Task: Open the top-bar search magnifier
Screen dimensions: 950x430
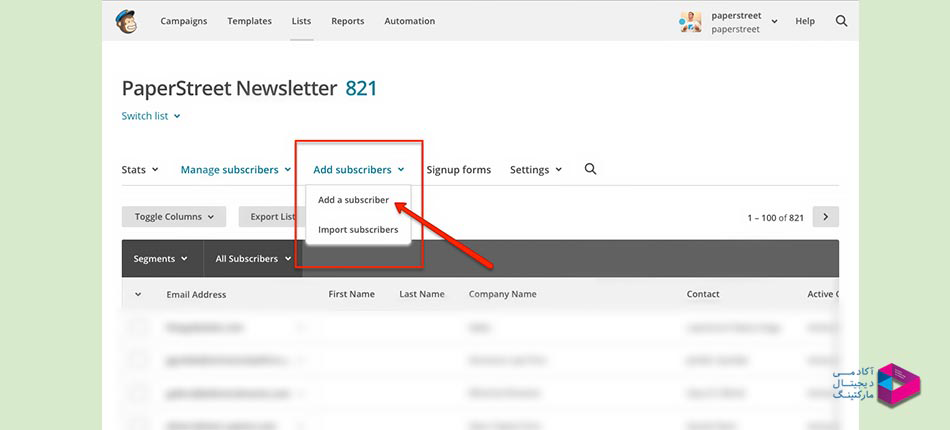Action: pos(841,21)
